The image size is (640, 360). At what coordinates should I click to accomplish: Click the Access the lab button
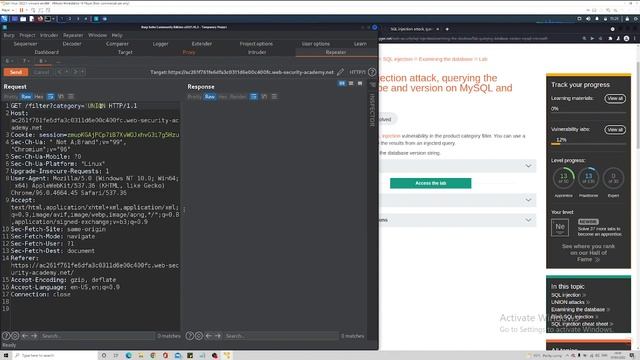431,183
